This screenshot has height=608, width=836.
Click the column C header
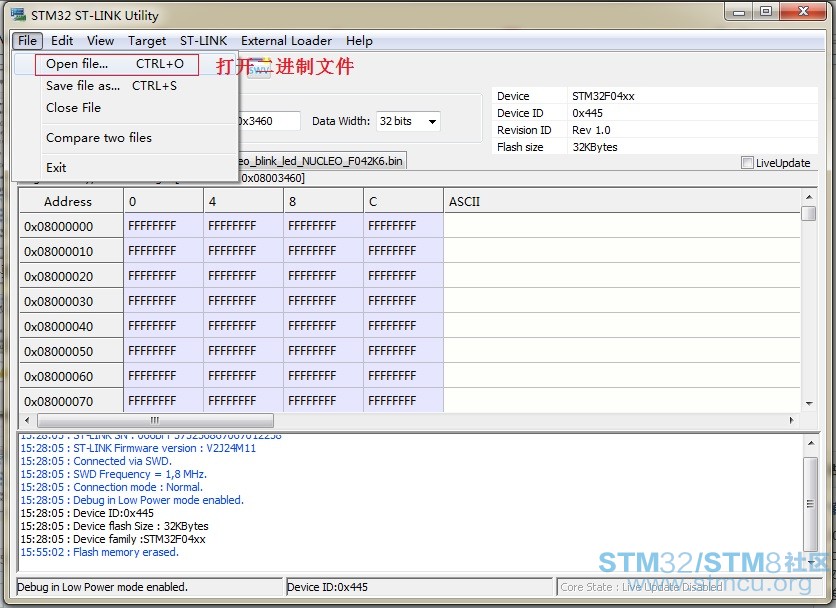[403, 202]
